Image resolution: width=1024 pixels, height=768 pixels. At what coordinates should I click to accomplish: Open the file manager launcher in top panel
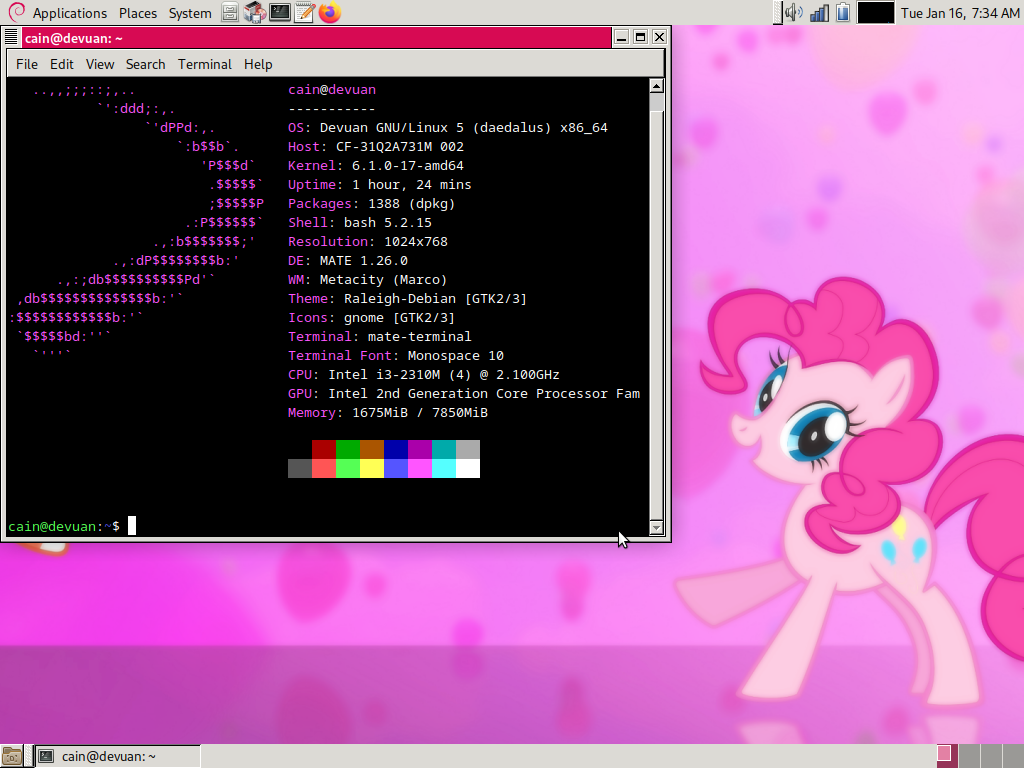tap(230, 12)
